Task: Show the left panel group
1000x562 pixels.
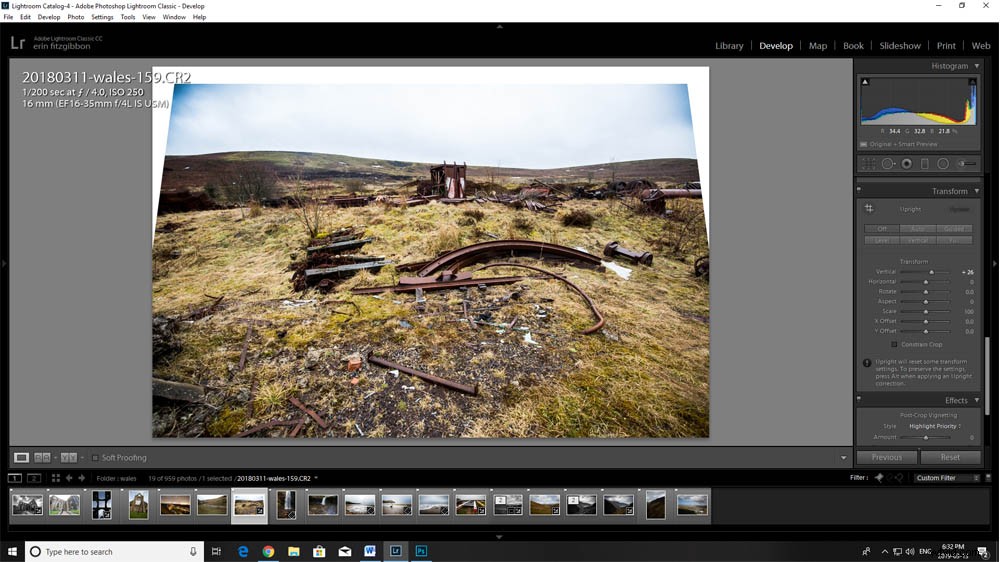Action: tap(4, 263)
